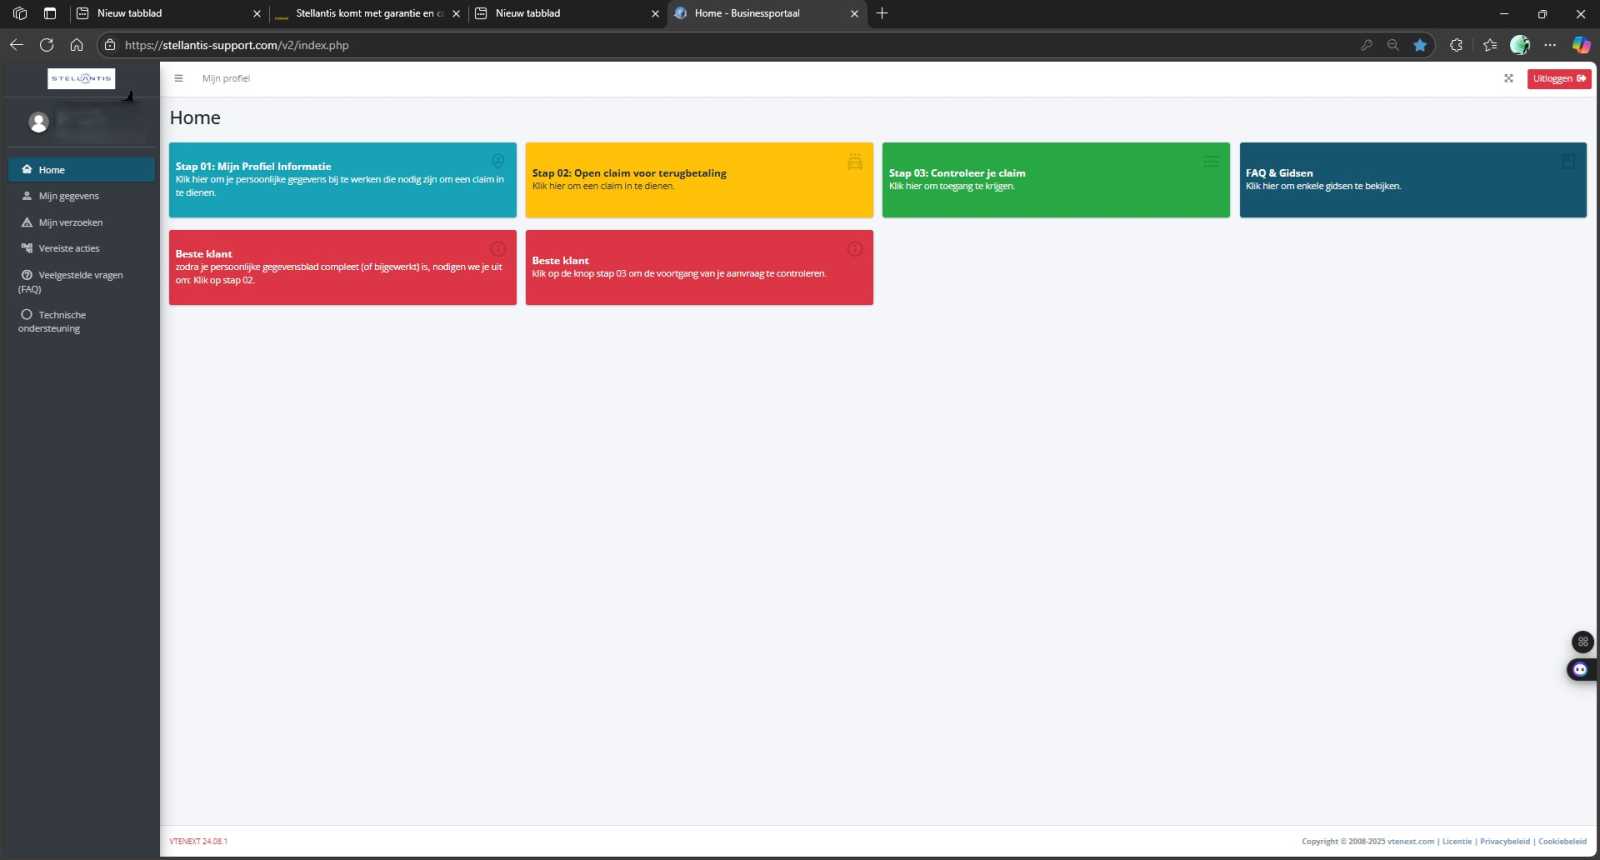Switch to the Stellantis komt met garantie tab
Viewport: 1600px width, 860px height.
(367, 14)
